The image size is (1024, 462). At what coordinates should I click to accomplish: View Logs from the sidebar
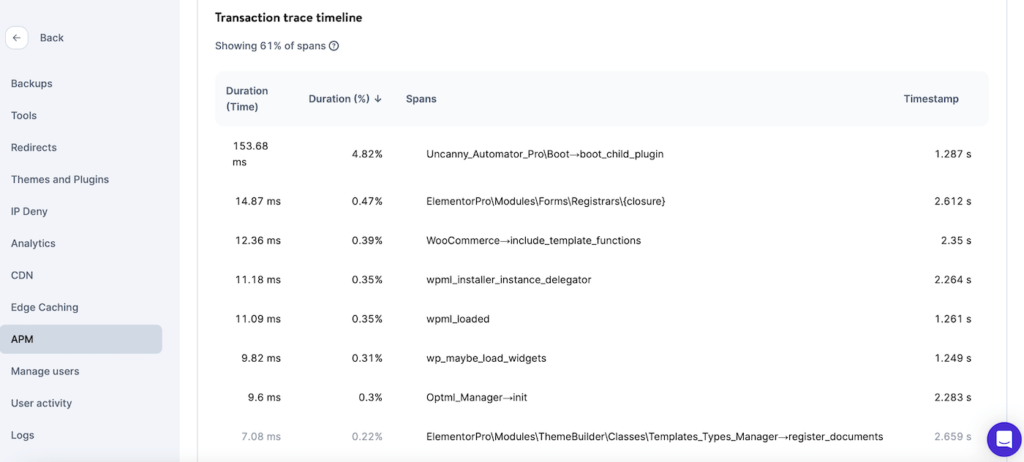click(x=23, y=436)
